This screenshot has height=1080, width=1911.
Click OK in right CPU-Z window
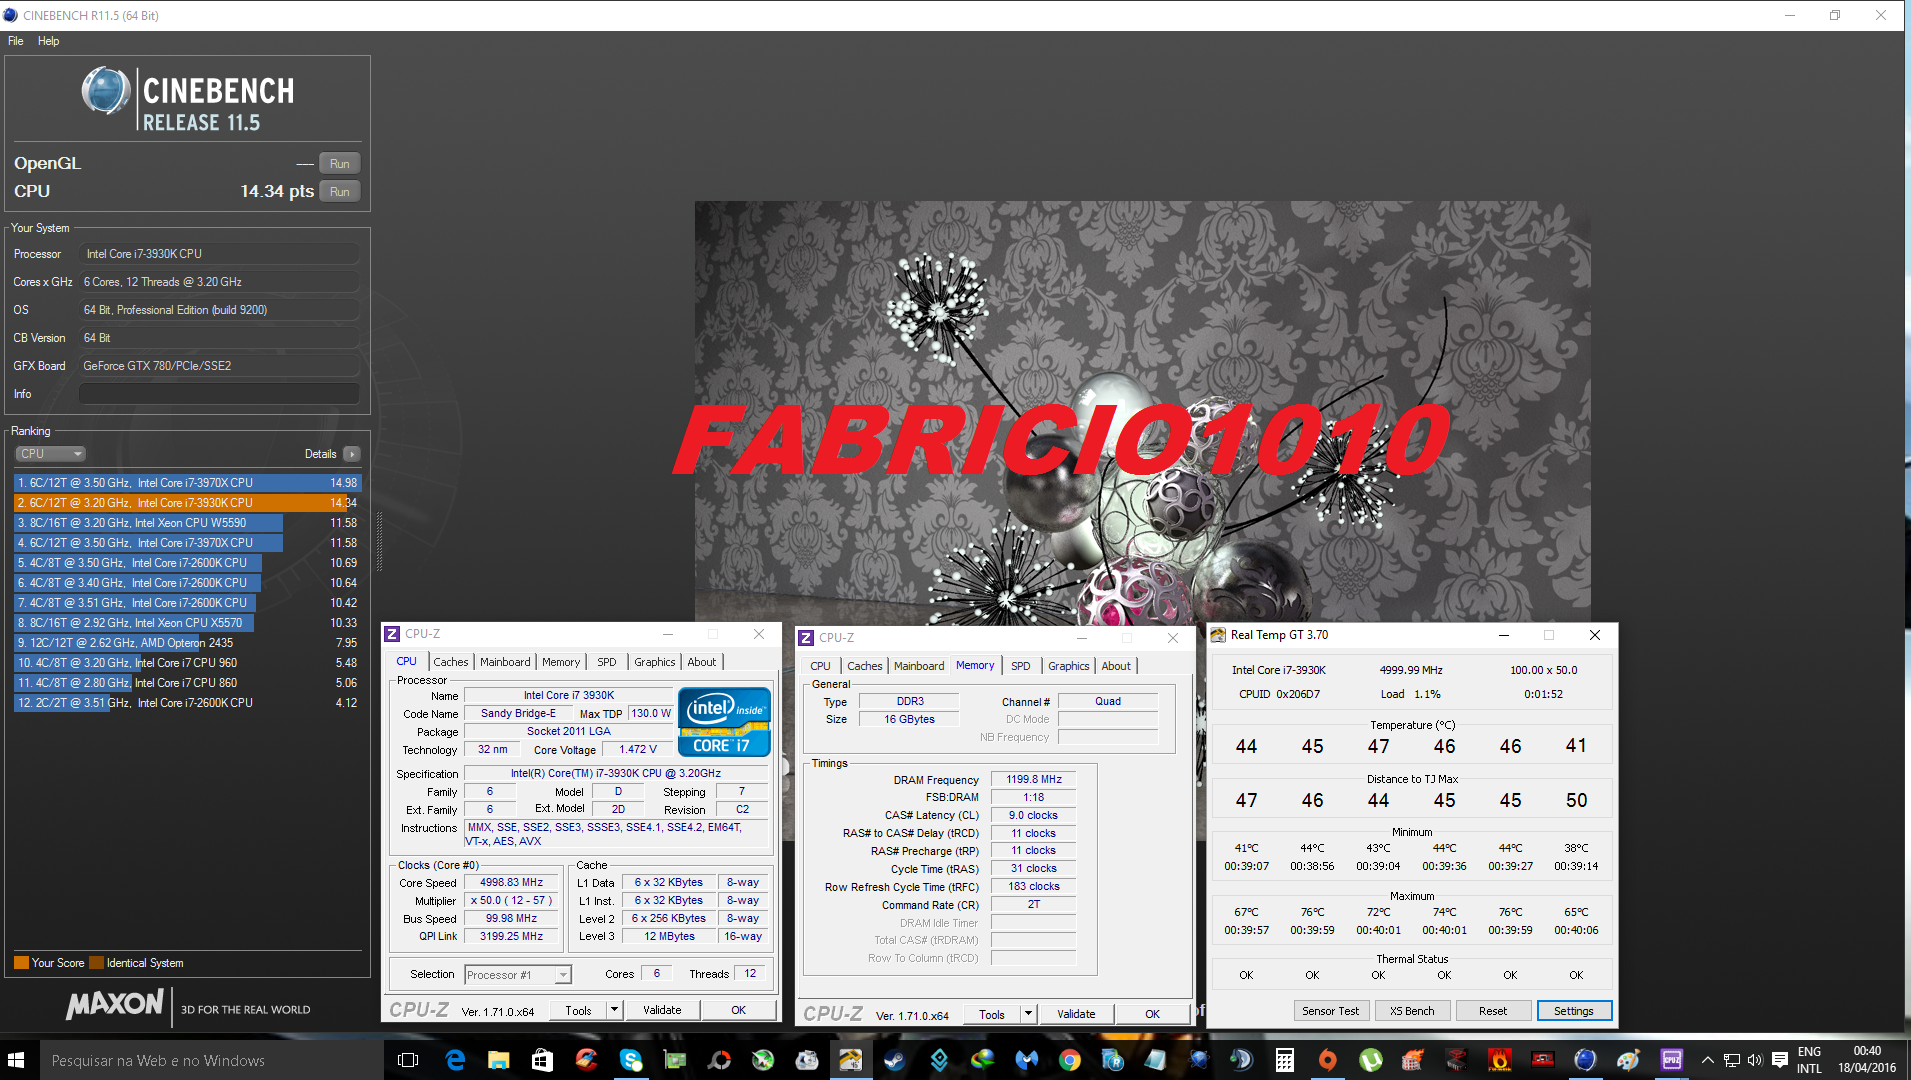(1152, 1015)
